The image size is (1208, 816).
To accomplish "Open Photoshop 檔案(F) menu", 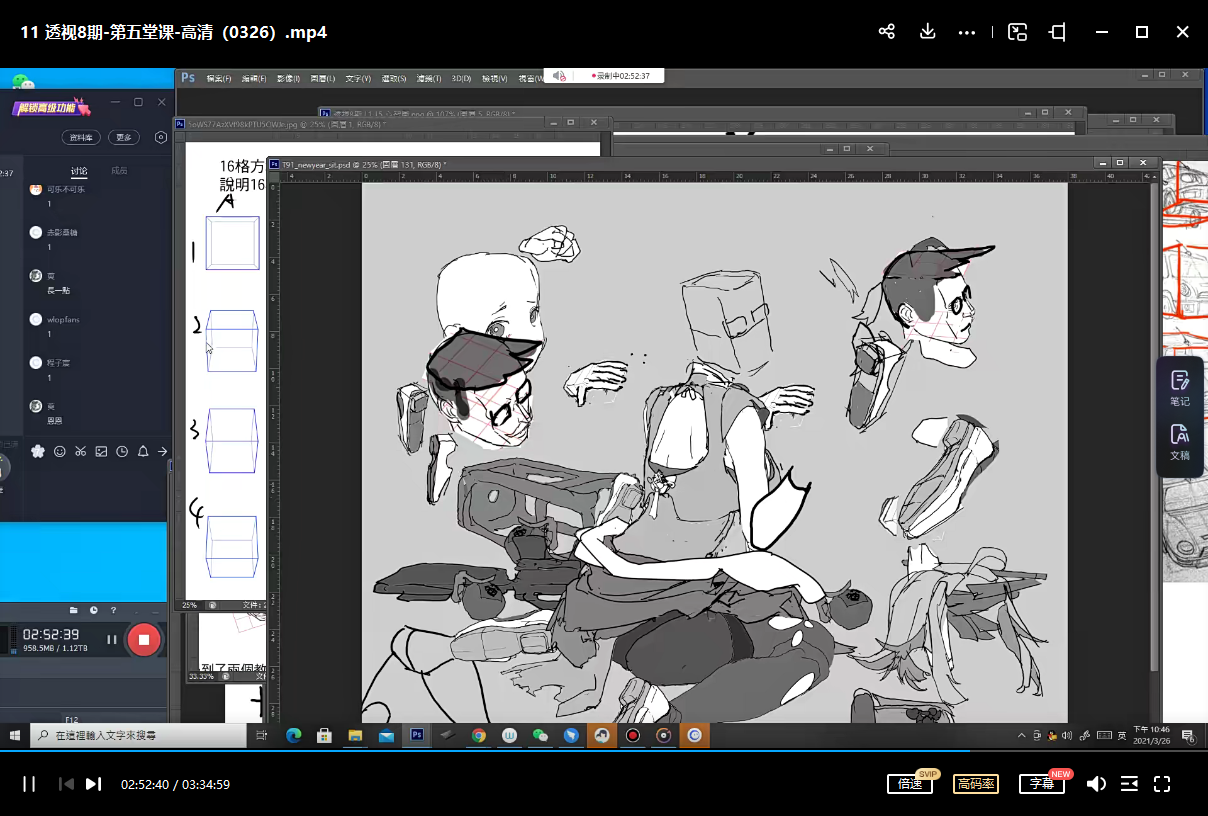I will point(218,78).
